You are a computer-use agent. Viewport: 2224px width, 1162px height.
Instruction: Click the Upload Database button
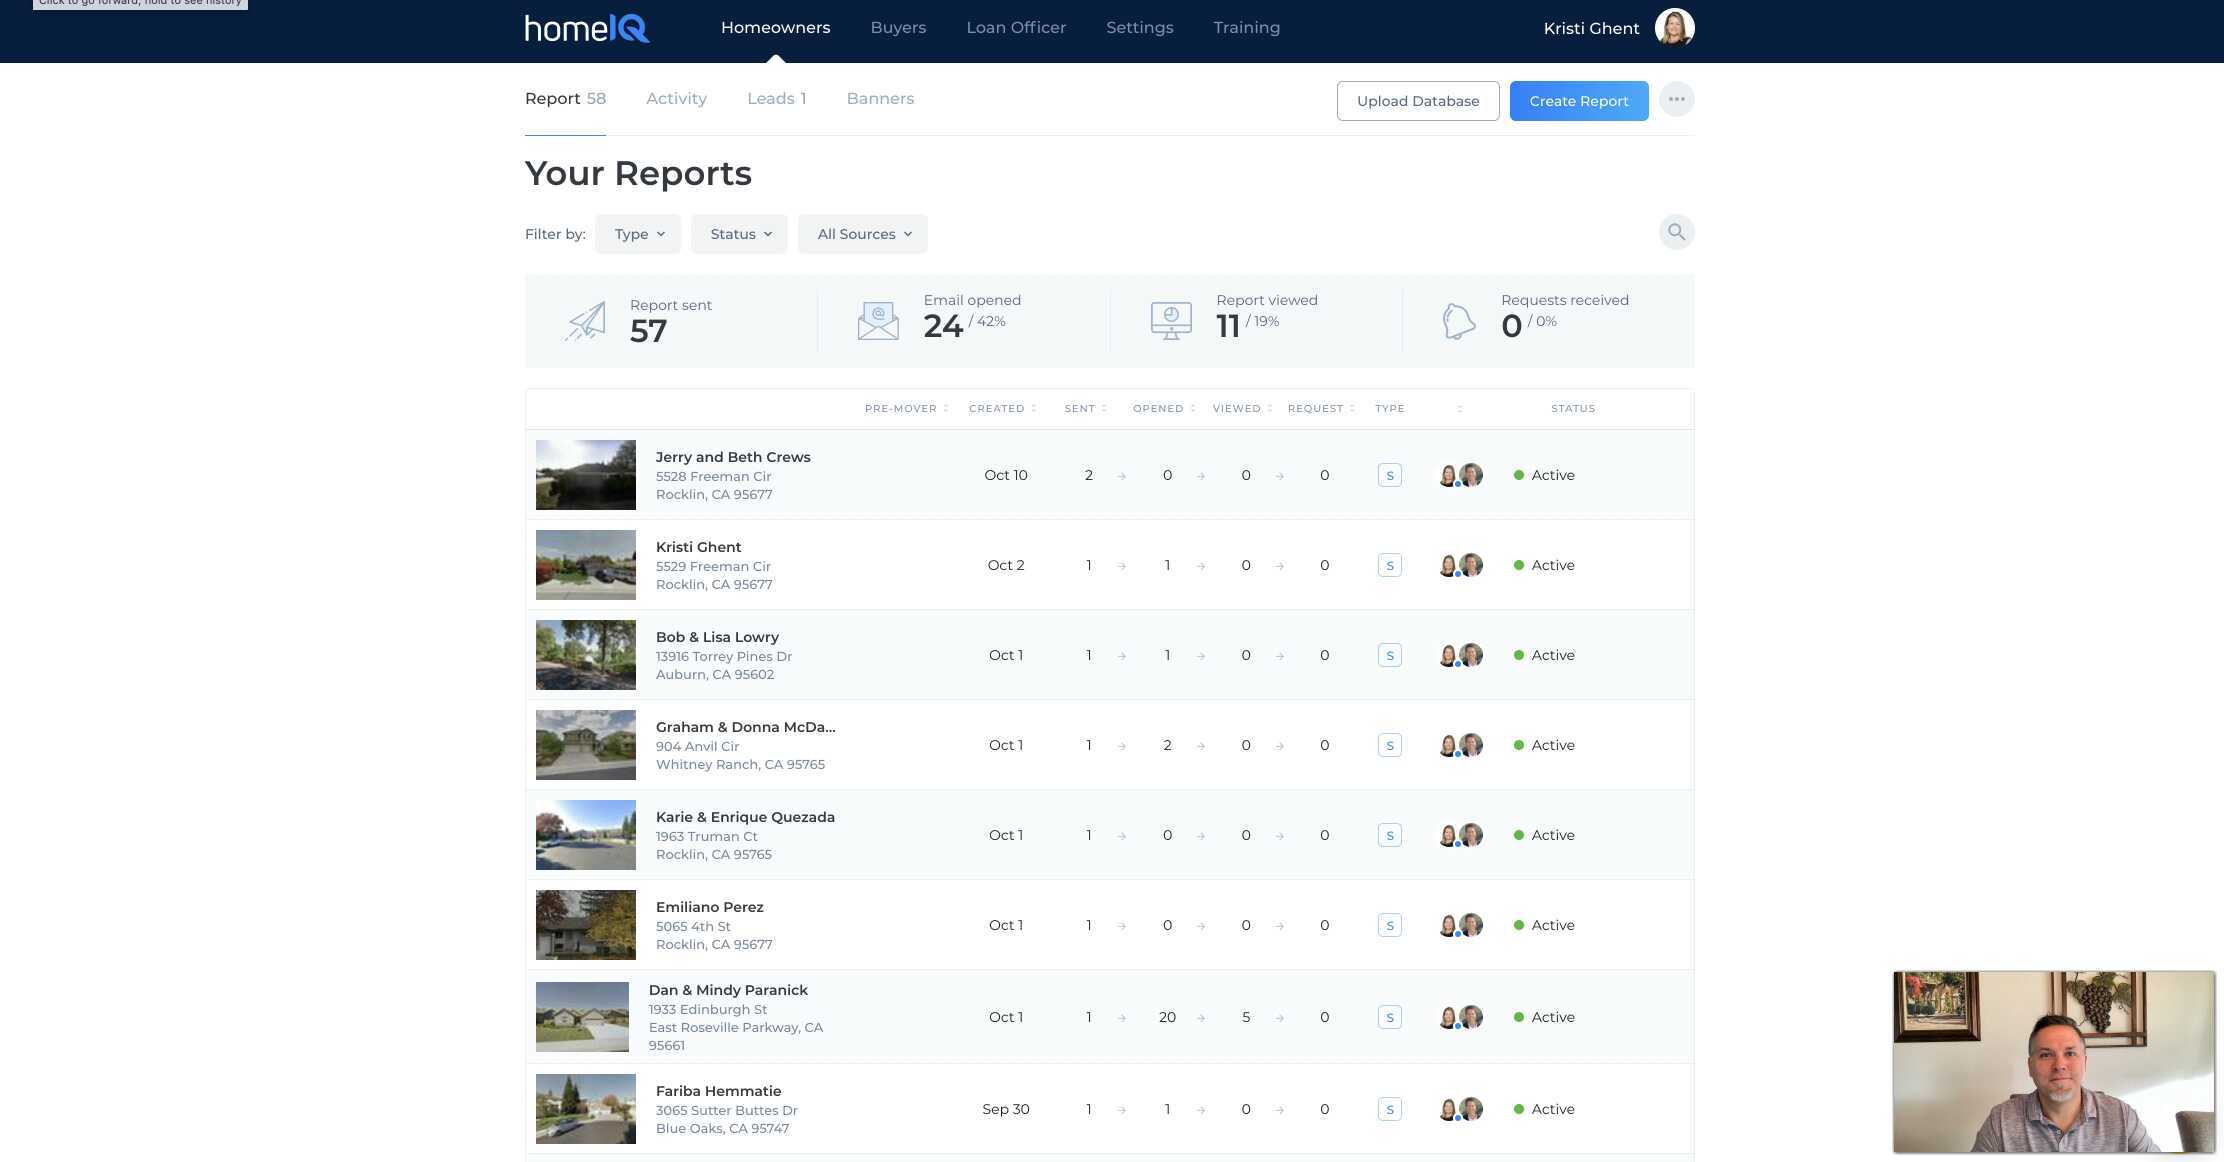click(x=1418, y=100)
